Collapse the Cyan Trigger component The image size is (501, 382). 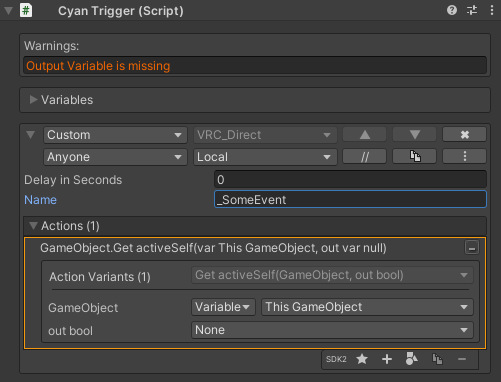(x=9, y=11)
